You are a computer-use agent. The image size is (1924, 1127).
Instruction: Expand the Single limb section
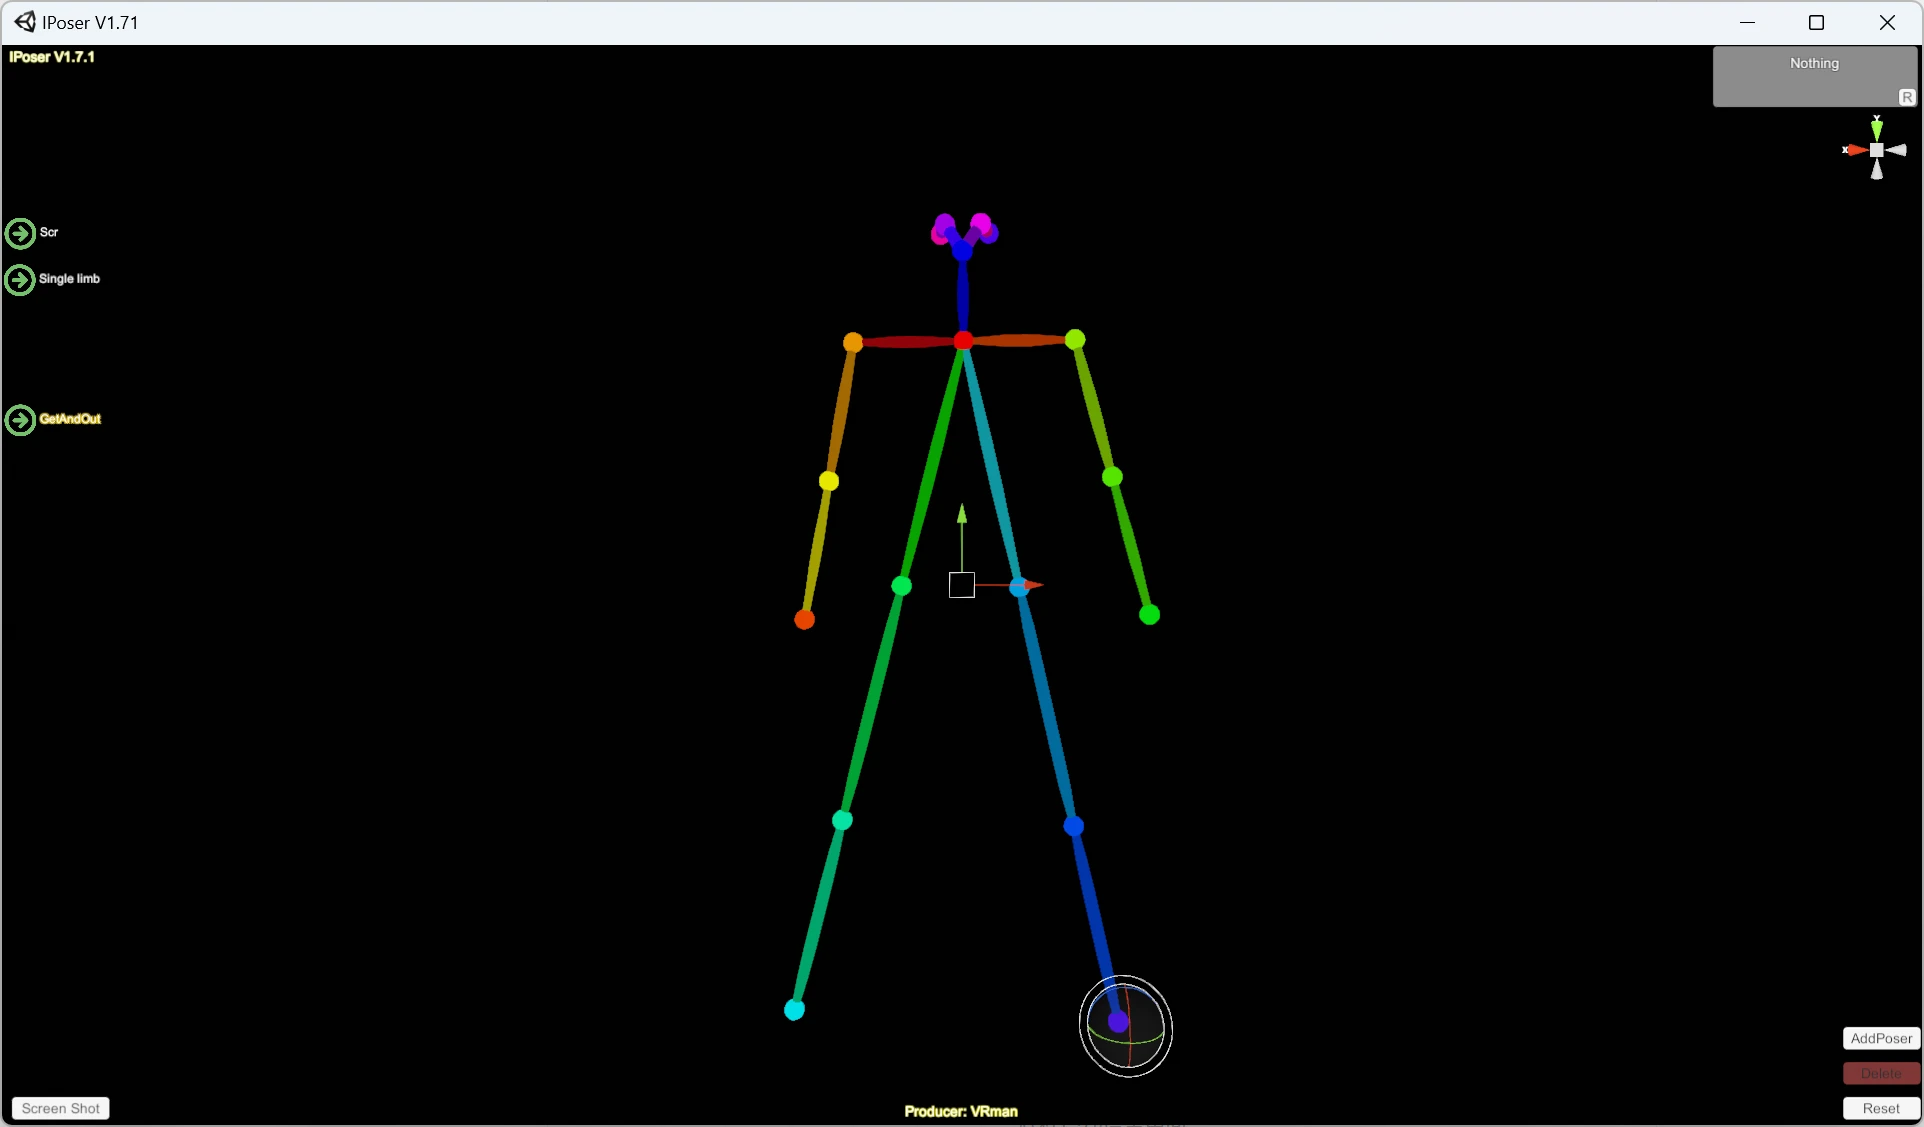(x=21, y=281)
